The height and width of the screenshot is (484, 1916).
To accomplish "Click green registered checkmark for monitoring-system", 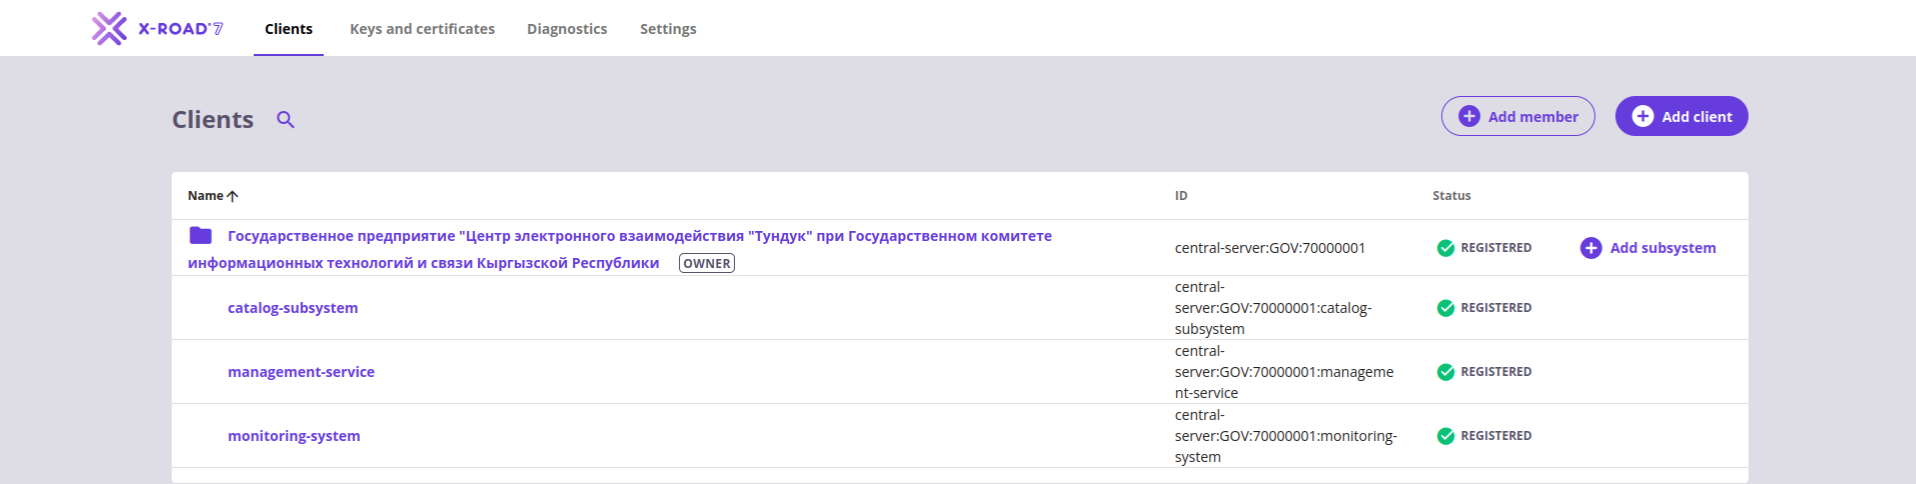I will [1445, 436].
